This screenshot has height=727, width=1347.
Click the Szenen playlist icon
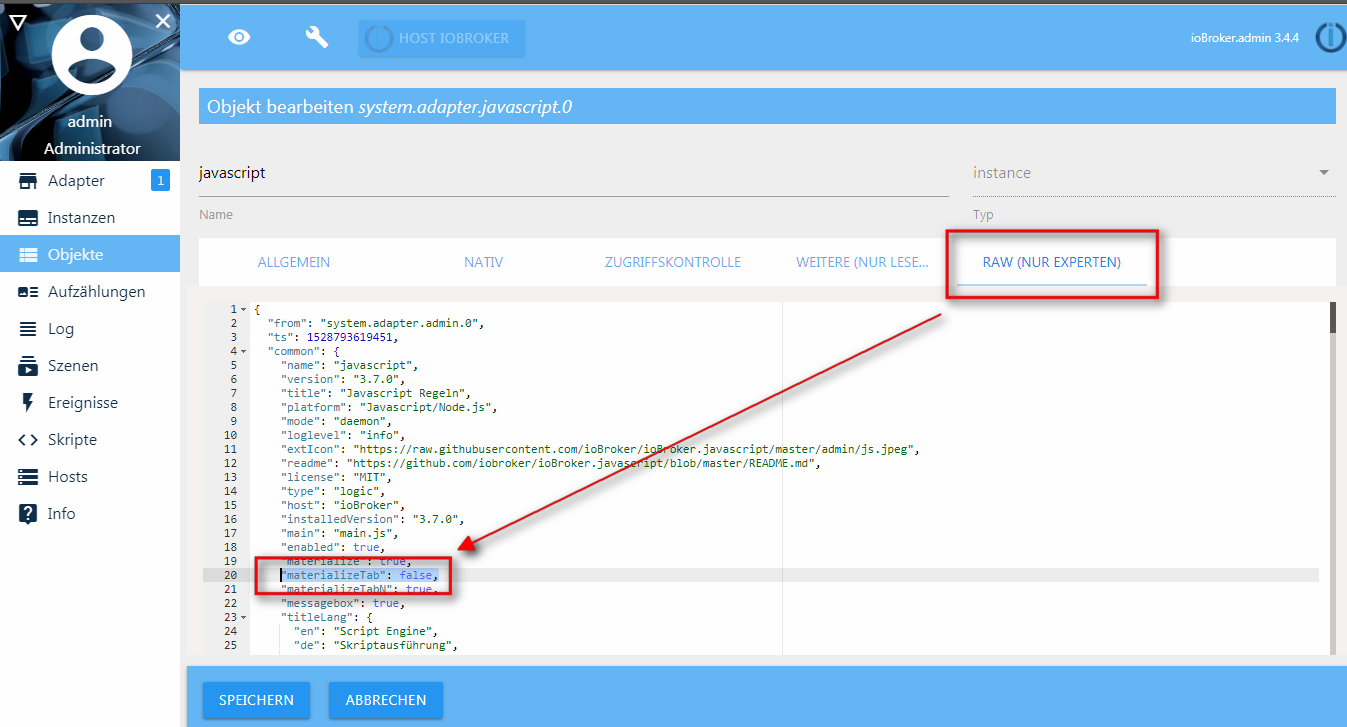click(x=28, y=366)
